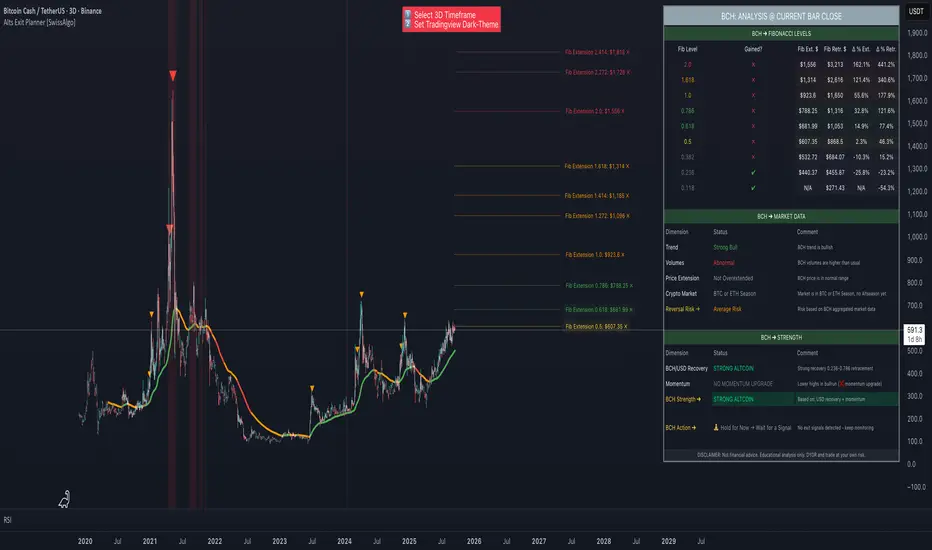Image resolution: width=932 pixels, height=550 pixels.
Task: Select the Alts Exit Planner [SwissAlgo] indicator label
Action: tap(39, 23)
